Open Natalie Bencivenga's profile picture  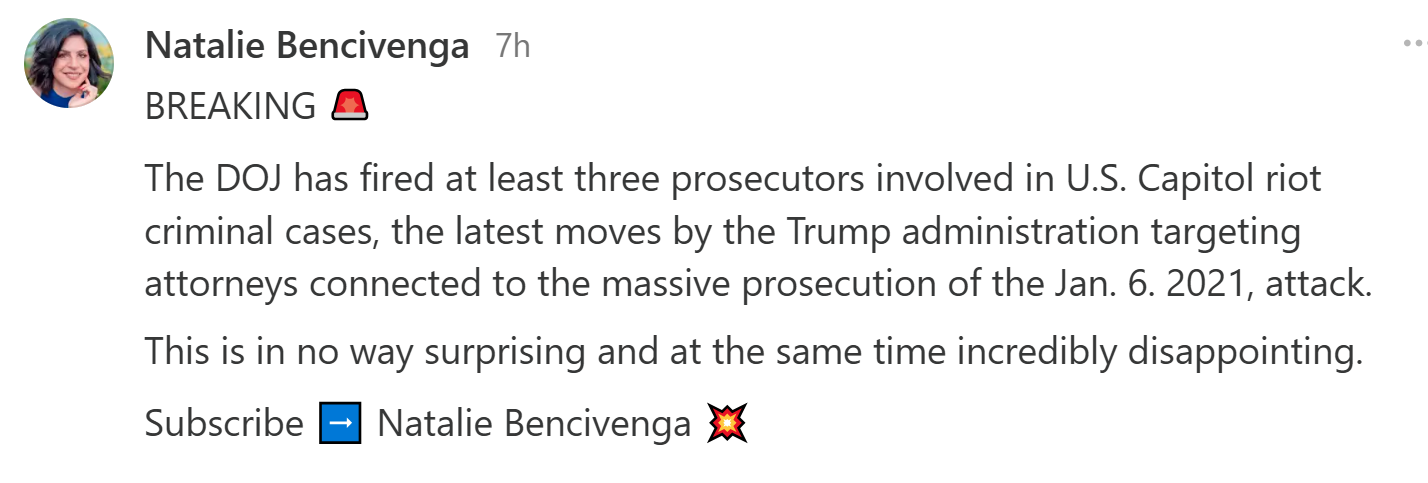[x=69, y=62]
